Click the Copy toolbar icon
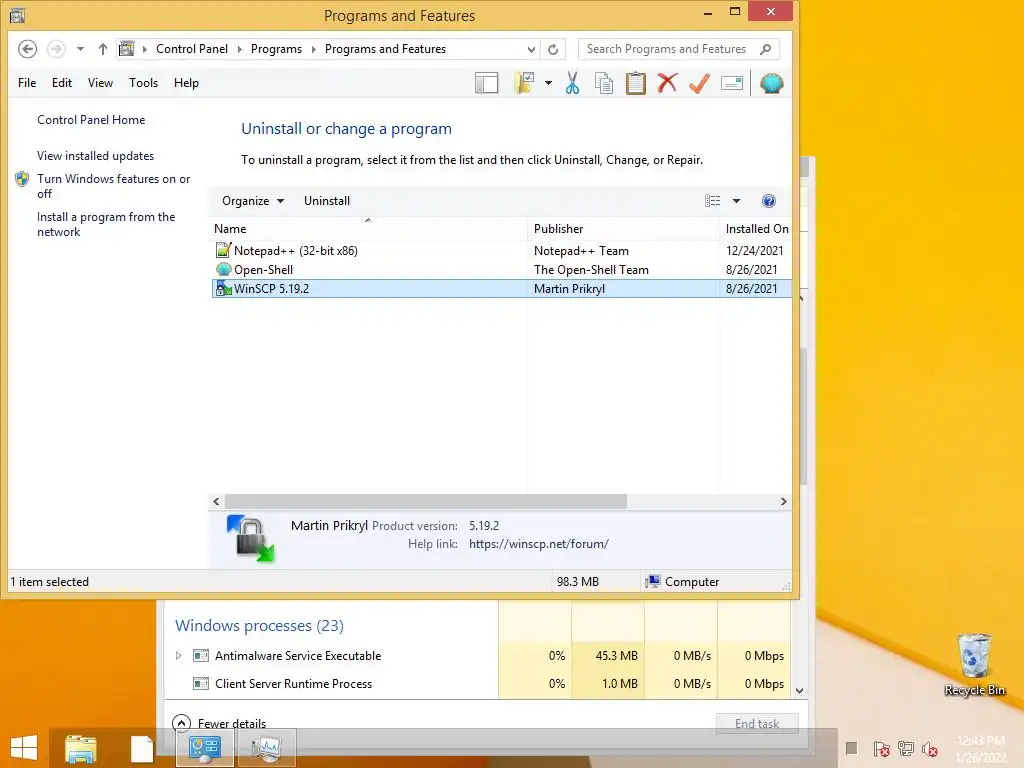The width and height of the screenshot is (1024, 768). [604, 83]
